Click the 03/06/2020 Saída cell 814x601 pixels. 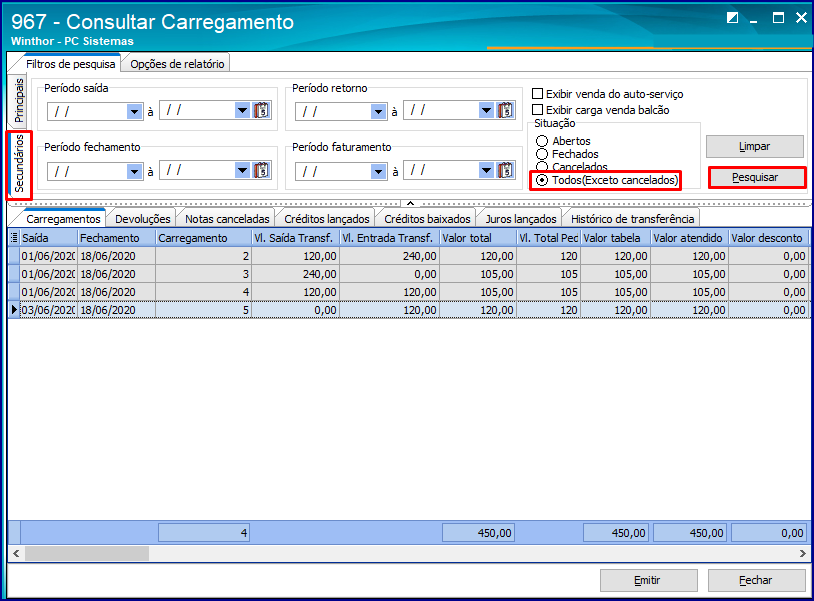(49, 310)
